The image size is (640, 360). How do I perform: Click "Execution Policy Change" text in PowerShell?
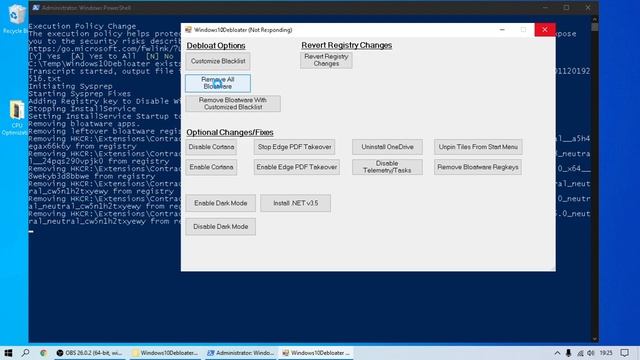click(x=82, y=26)
